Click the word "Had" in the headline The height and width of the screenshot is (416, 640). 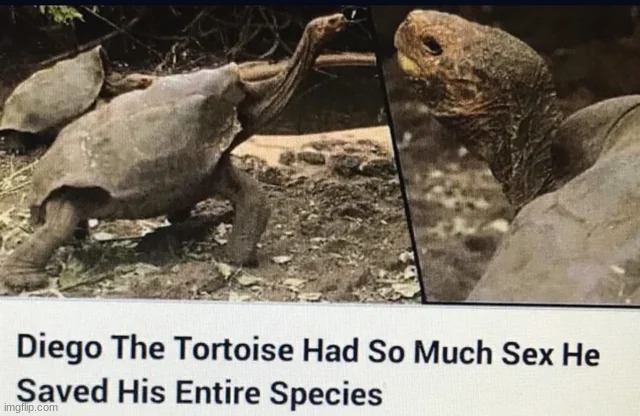331,351
